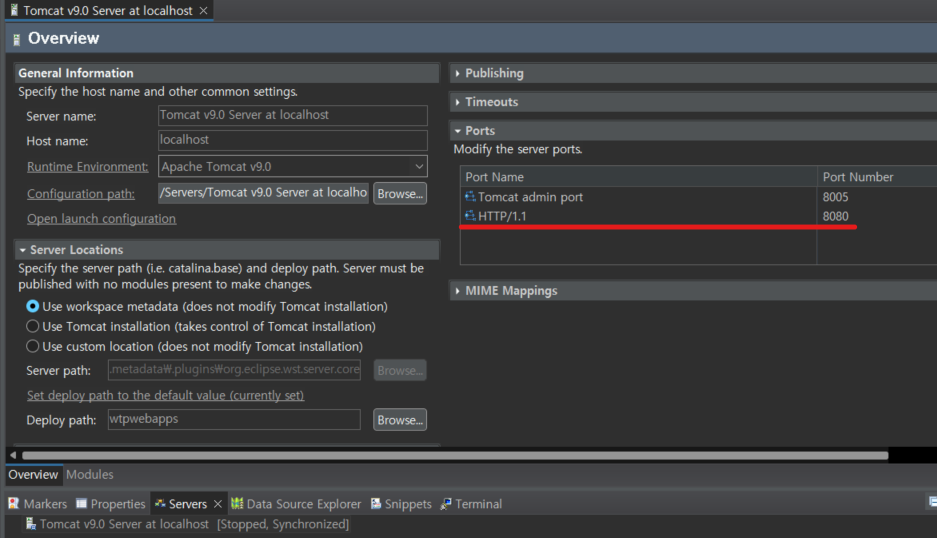Select Use custom location option
937x538 pixels.
pyautogui.click(x=32, y=347)
